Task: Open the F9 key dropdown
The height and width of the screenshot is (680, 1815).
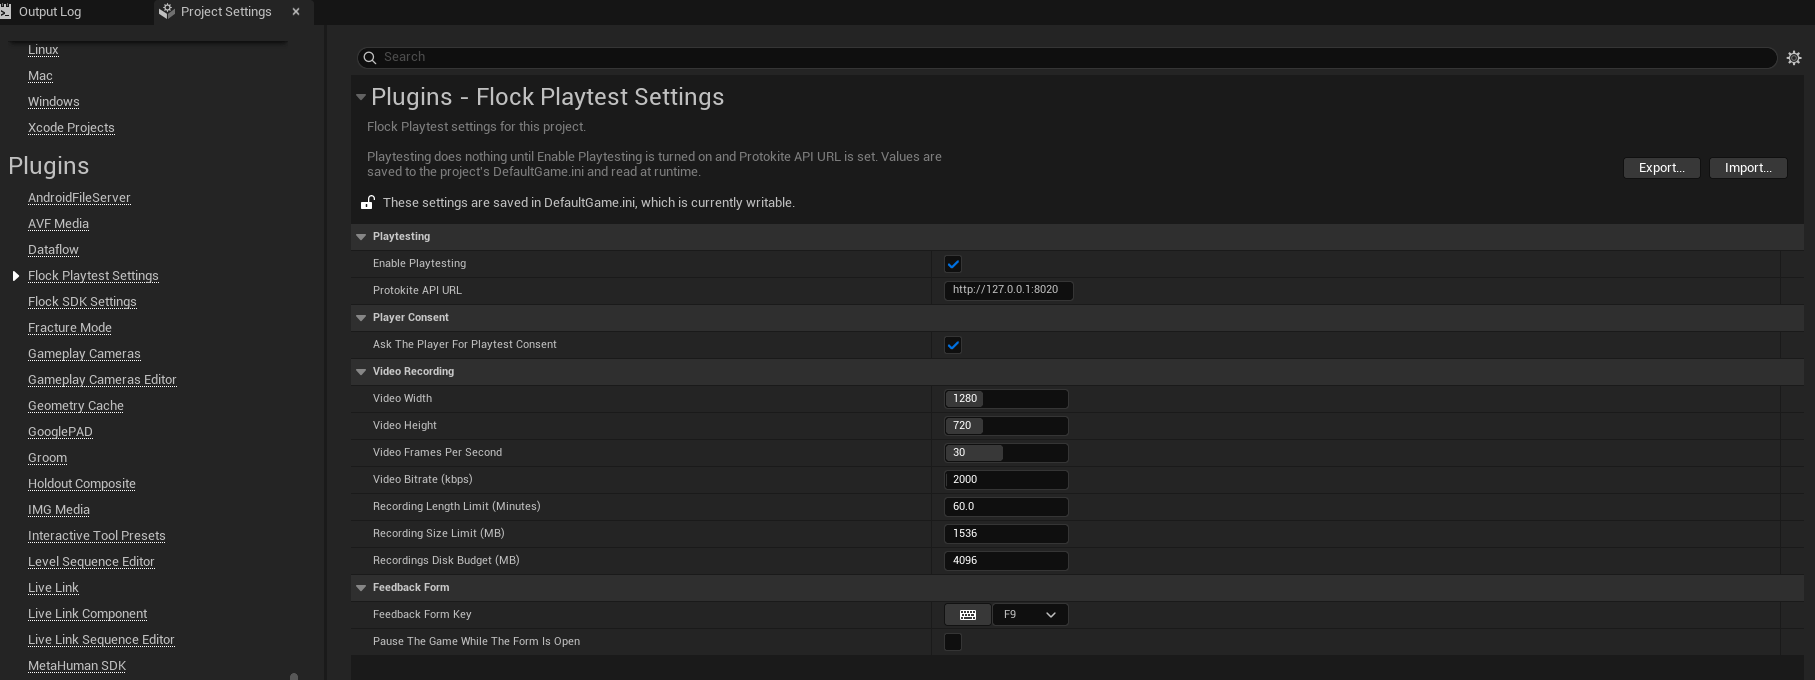Action: point(1031,615)
